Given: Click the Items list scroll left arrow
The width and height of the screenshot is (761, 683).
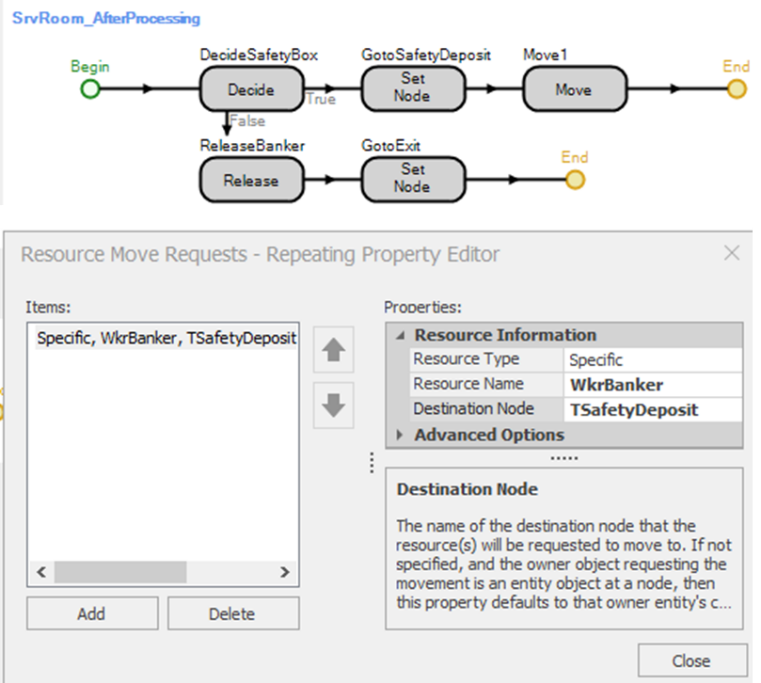Looking at the screenshot, I should coord(42,572).
